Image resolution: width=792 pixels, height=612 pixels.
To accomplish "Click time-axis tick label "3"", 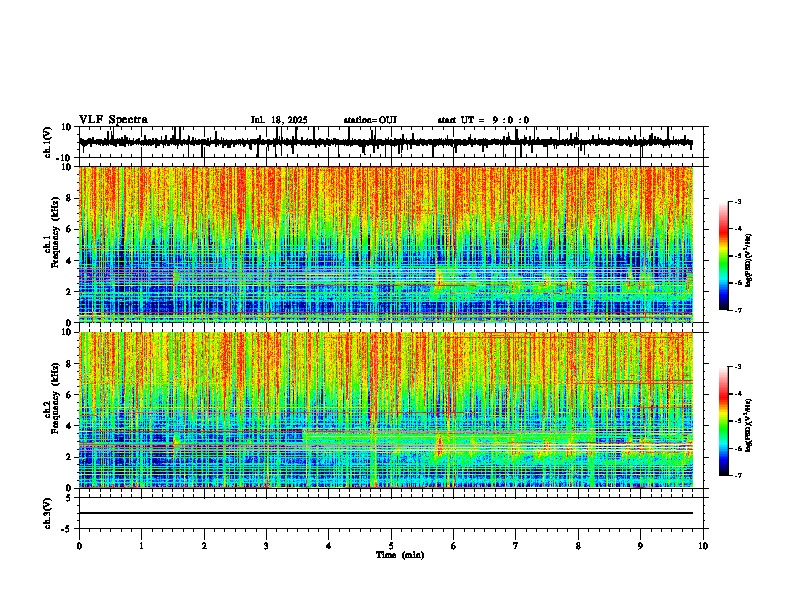I will point(266,546).
